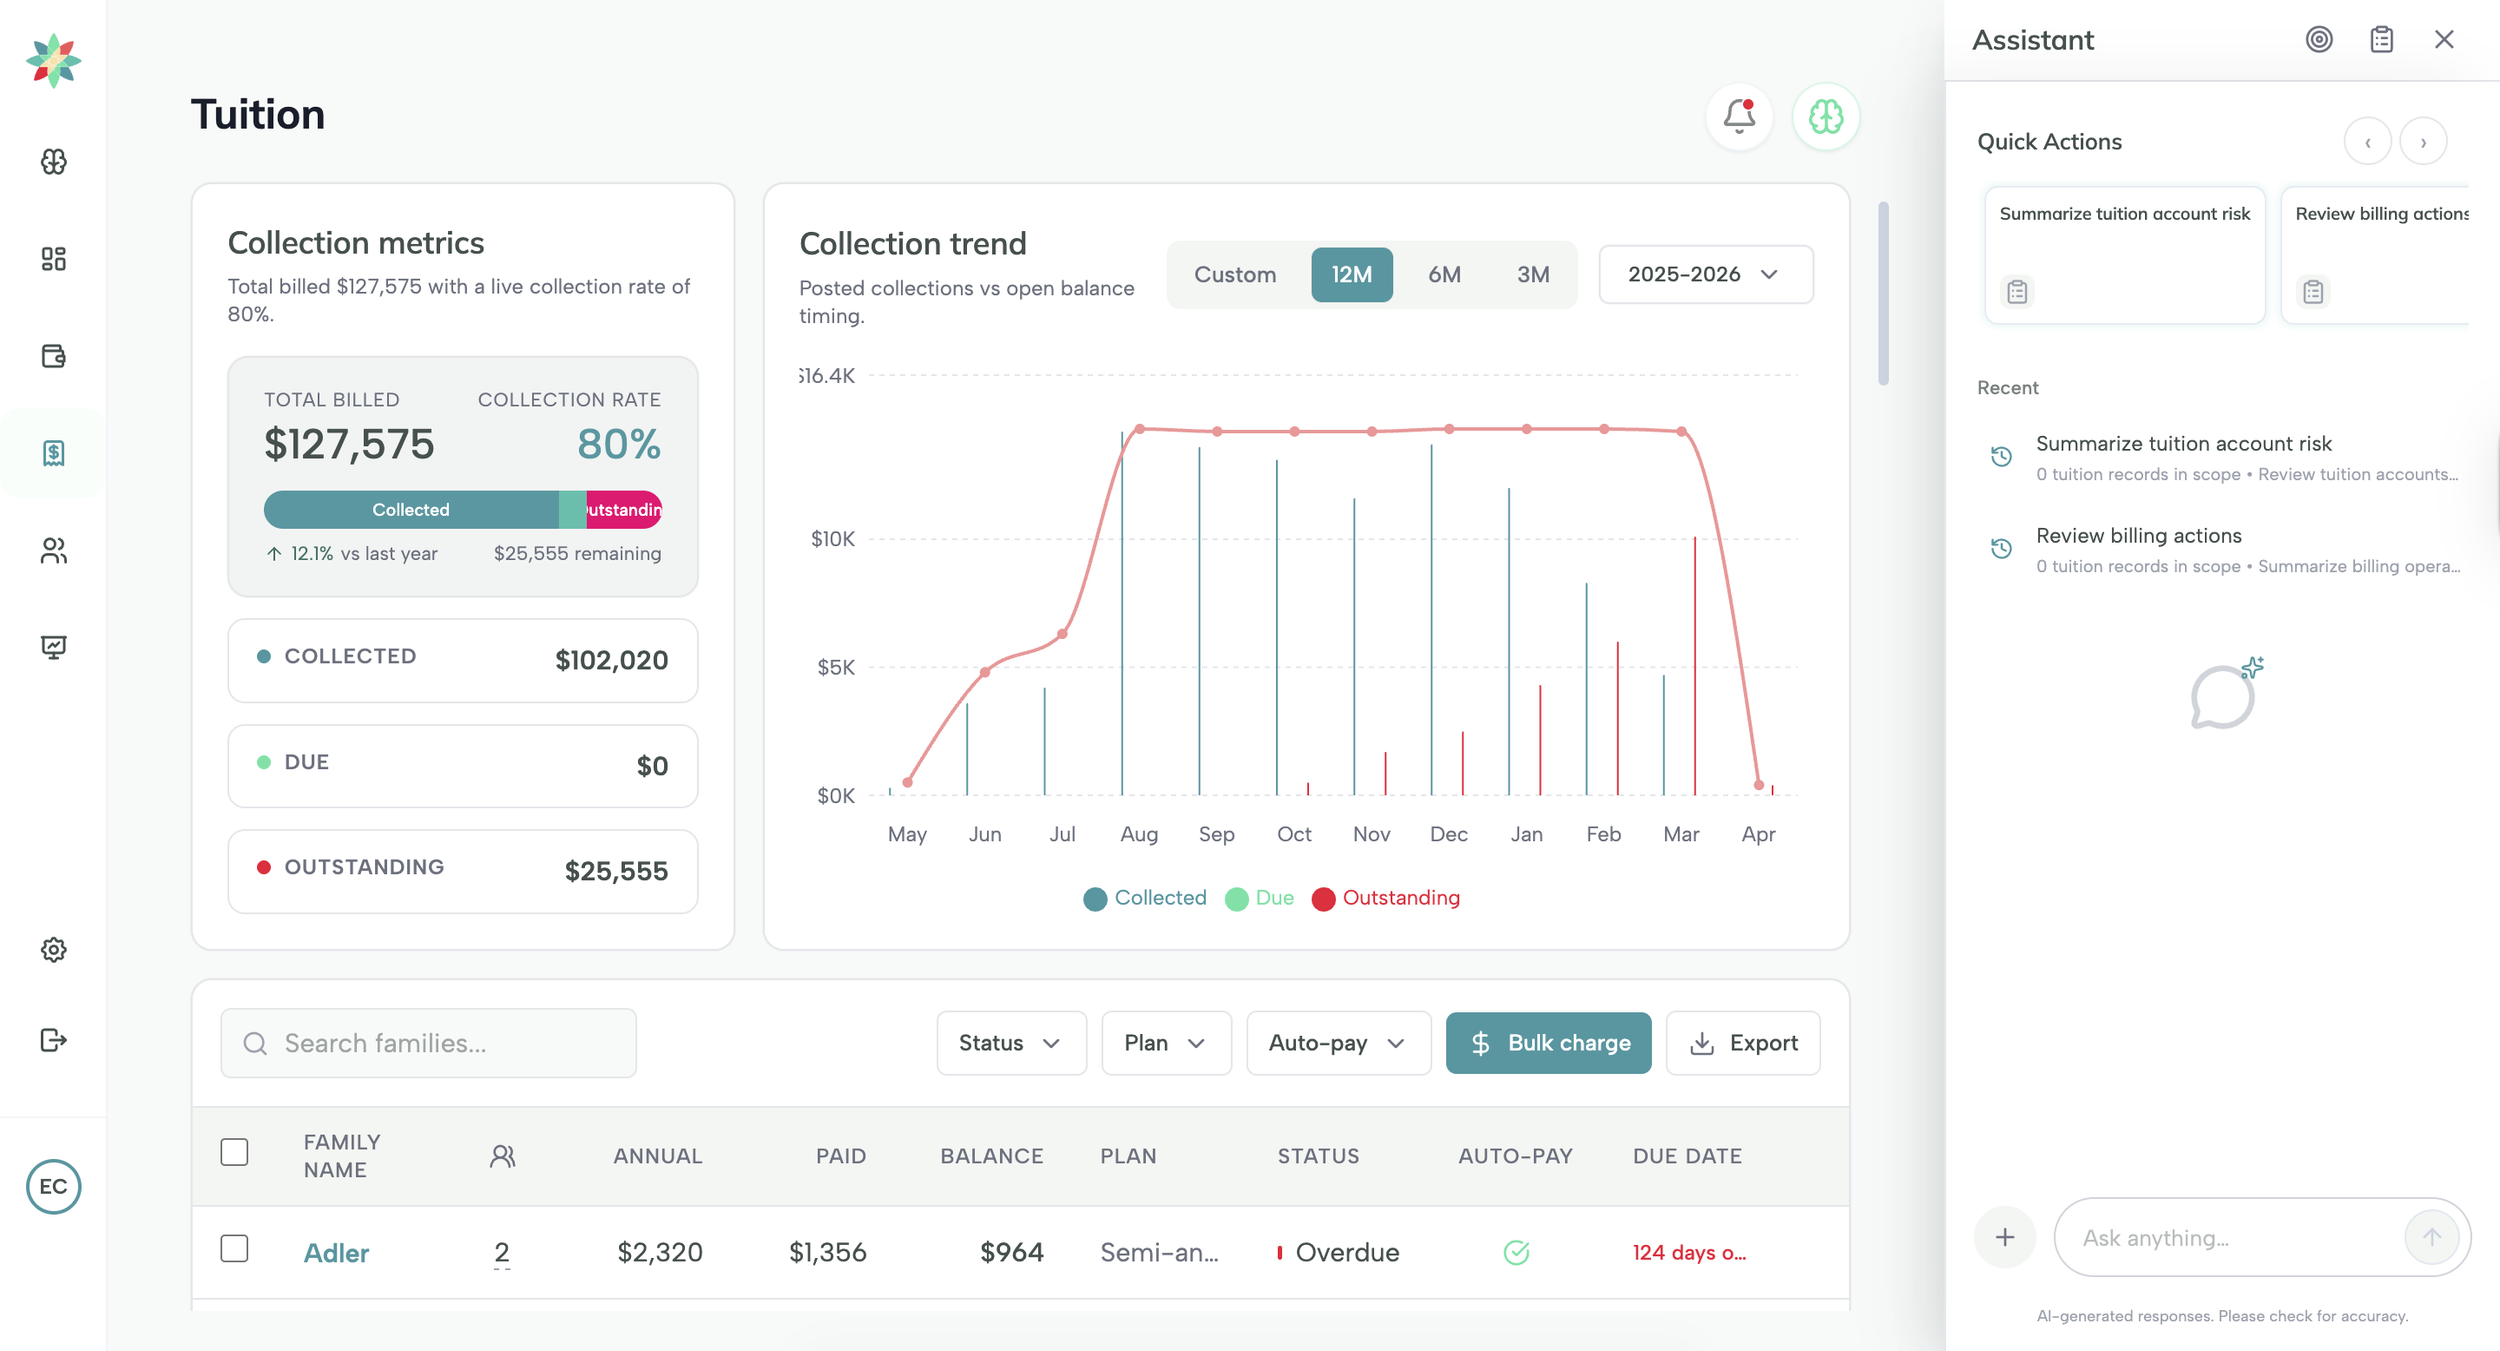This screenshot has width=2500, height=1351.
Task: Select the Custom range tab
Action: click(x=1234, y=274)
